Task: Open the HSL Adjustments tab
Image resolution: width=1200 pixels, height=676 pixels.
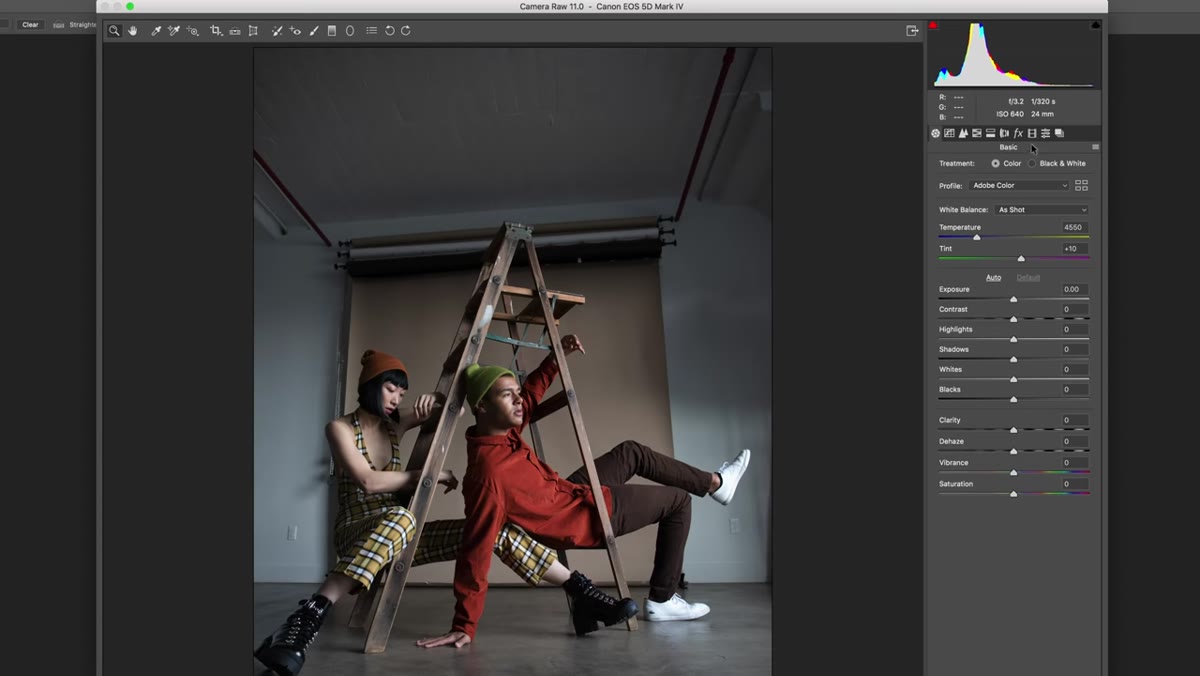Action: click(x=977, y=133)
